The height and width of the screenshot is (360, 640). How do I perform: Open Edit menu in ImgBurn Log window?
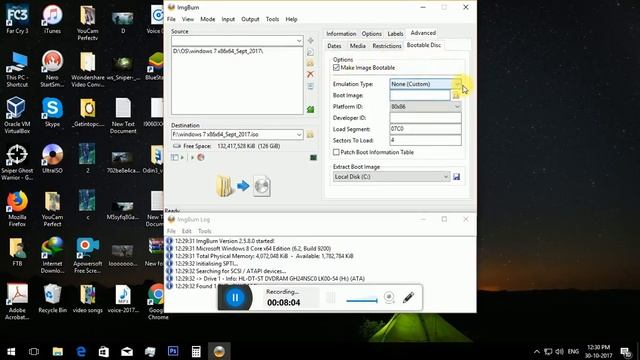click(187, 231)
